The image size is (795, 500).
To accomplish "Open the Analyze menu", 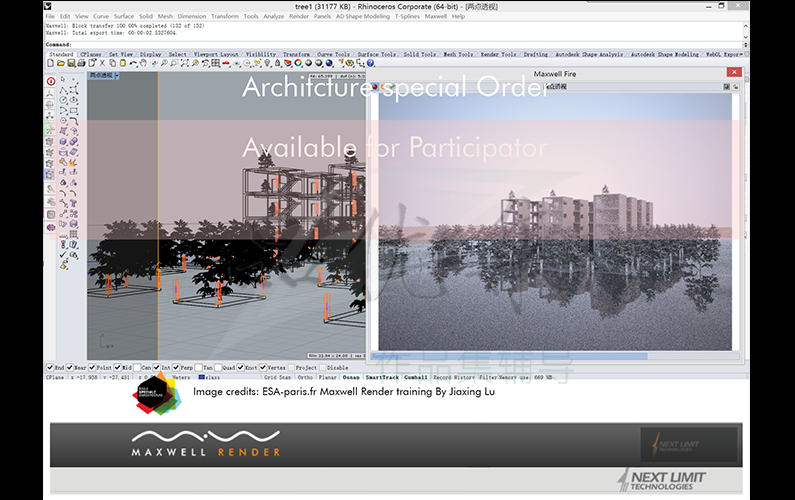I will pyautogui.click(x=274, y=16).
